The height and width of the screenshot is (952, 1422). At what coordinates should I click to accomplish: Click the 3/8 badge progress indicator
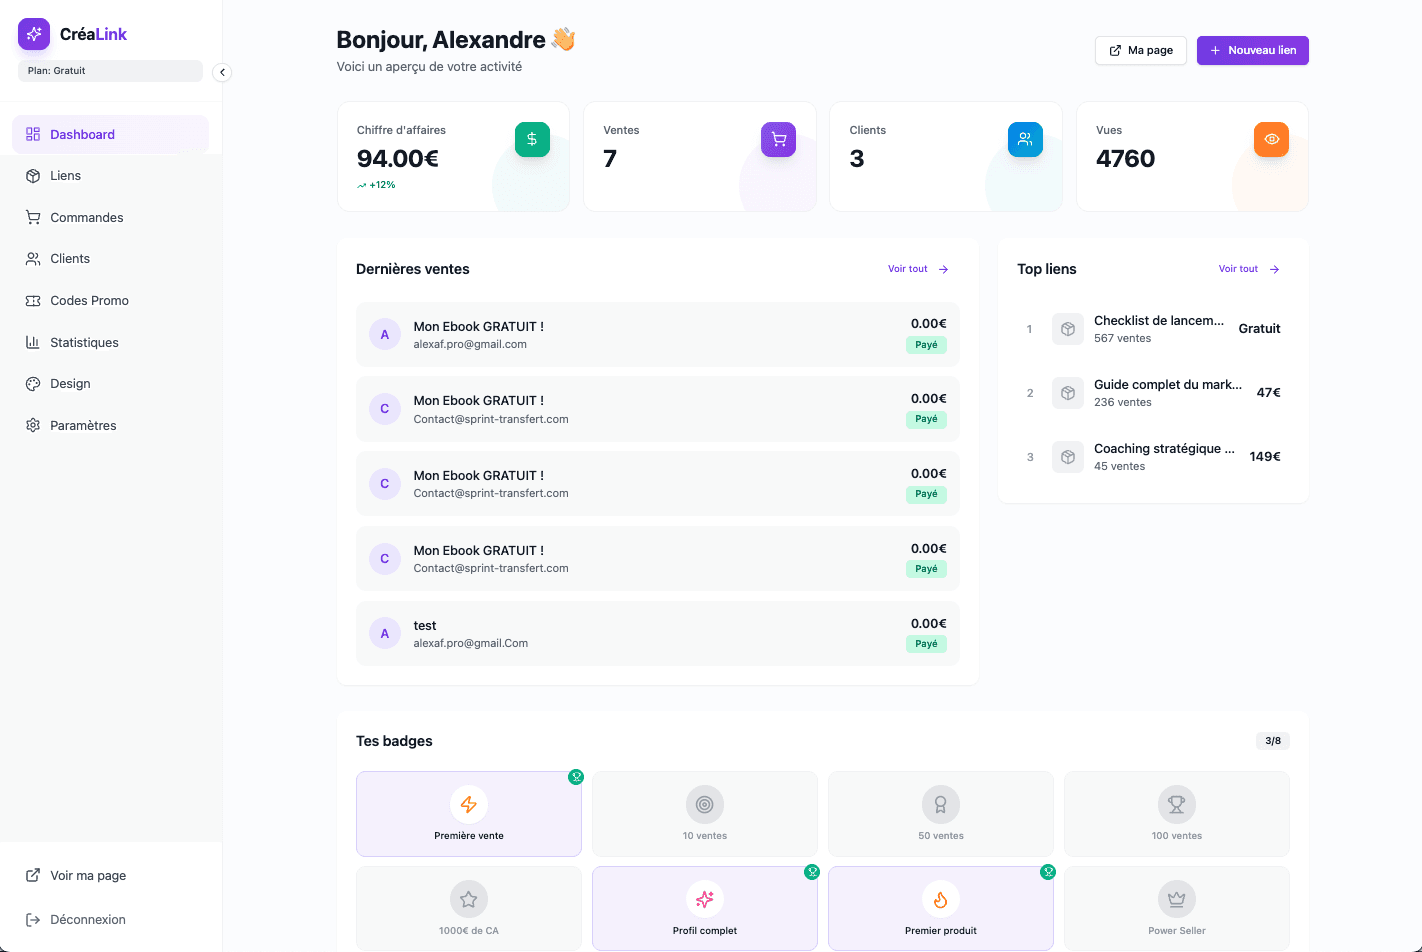pyautogui.click(x=1272, y=741)
